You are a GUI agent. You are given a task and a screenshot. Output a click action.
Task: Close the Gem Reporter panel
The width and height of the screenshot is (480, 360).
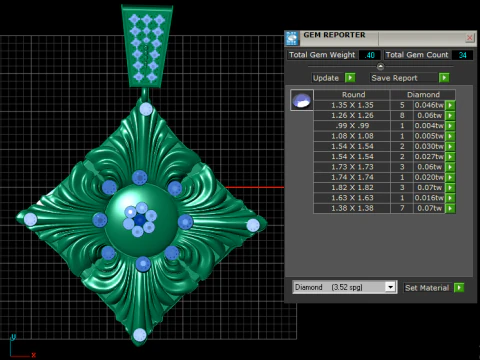pyautogui.click(x=469, y=38)
